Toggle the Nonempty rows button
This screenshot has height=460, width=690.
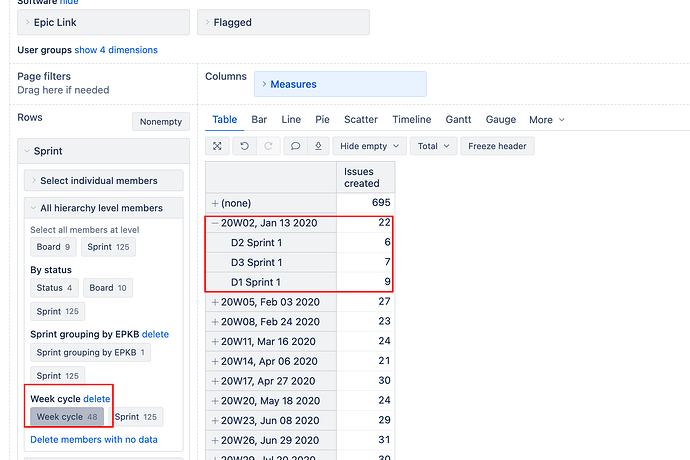tap(160, 122)
